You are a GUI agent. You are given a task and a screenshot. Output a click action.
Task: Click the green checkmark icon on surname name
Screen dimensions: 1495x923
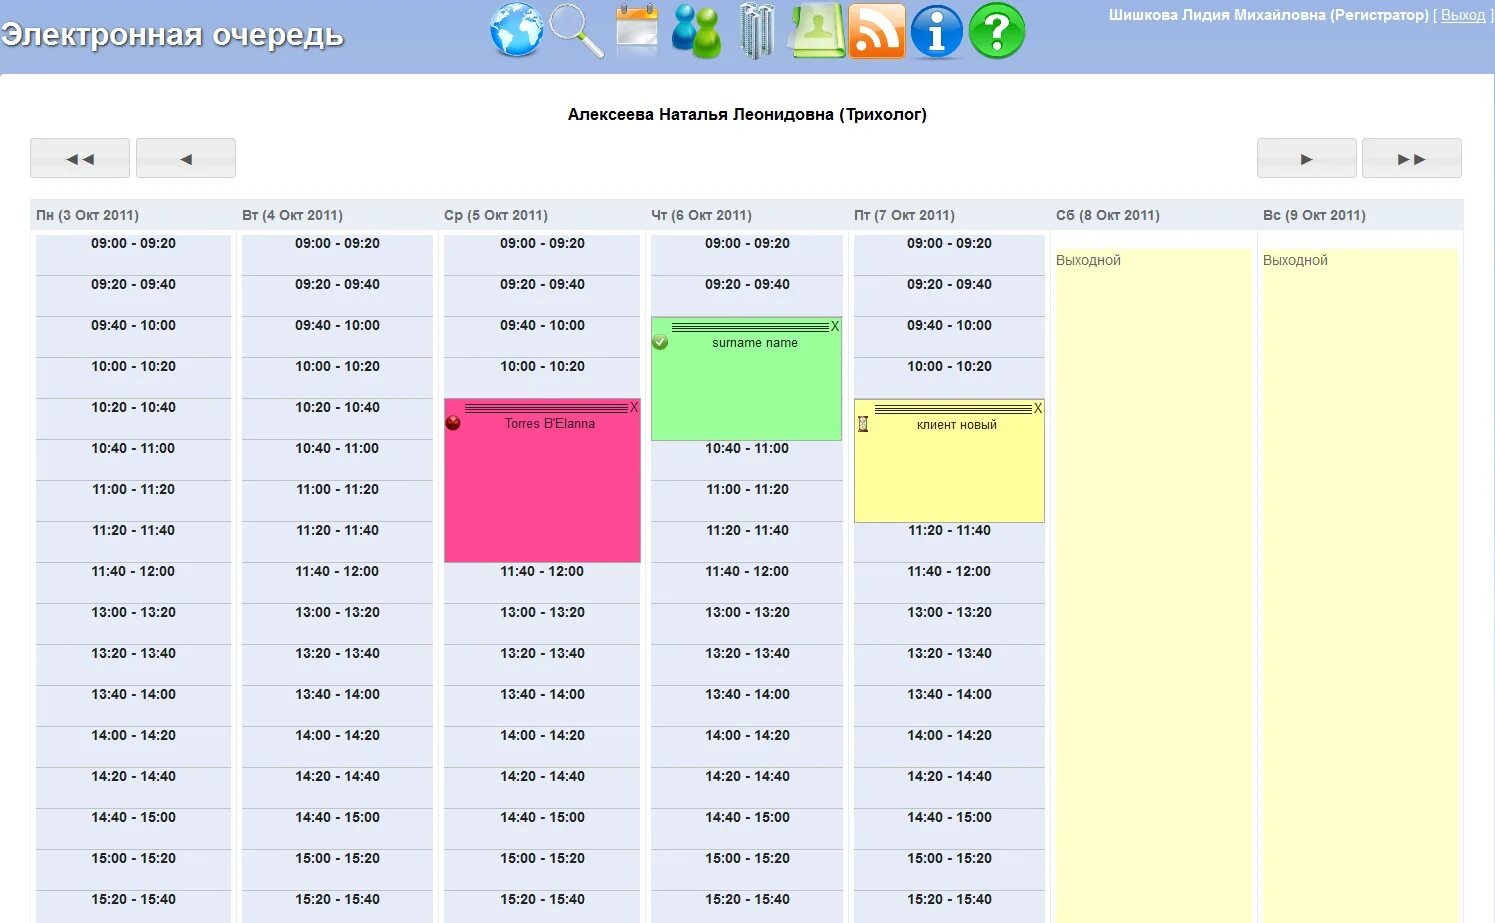(x=660, y=342)
